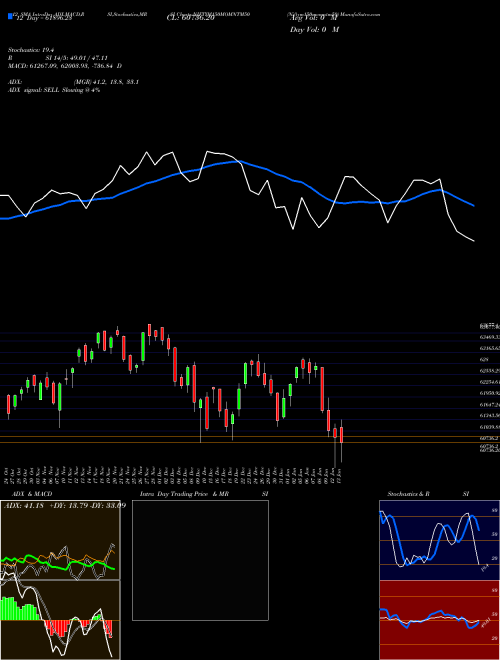This screenshot has width=500, height=660.
Task: Click the MACD values line '61267.99, 62003.93, -736.84'
Action: pos(72,66)
